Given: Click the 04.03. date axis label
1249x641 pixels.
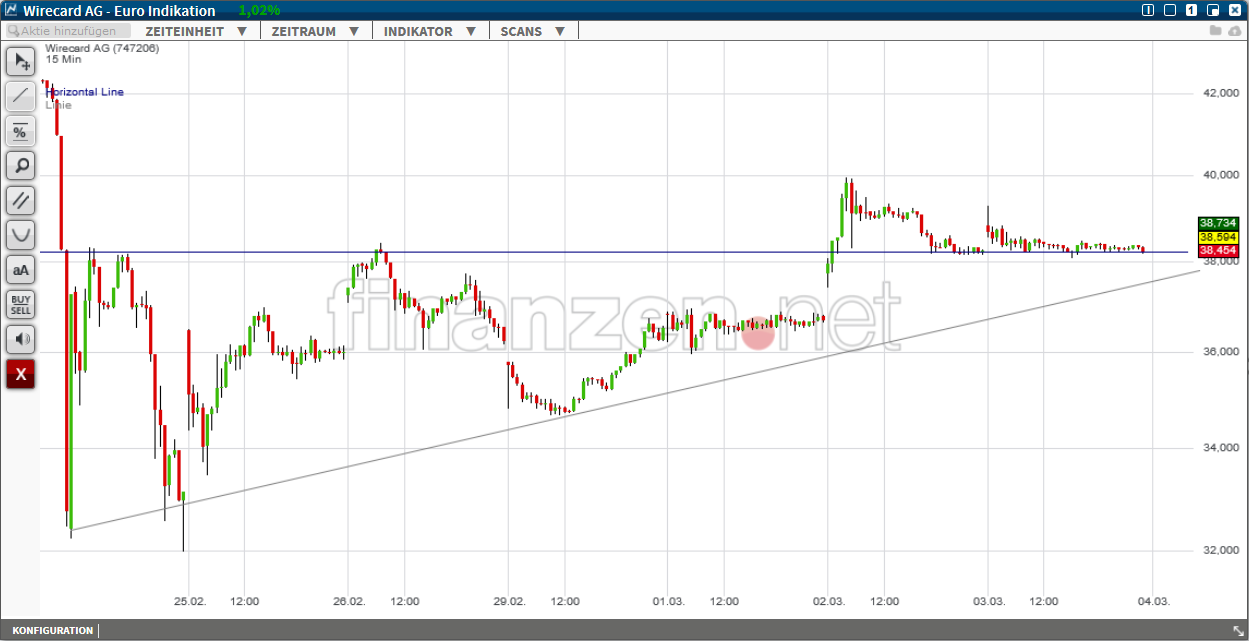Looking at the screenshot, I should coord(1154,601).
